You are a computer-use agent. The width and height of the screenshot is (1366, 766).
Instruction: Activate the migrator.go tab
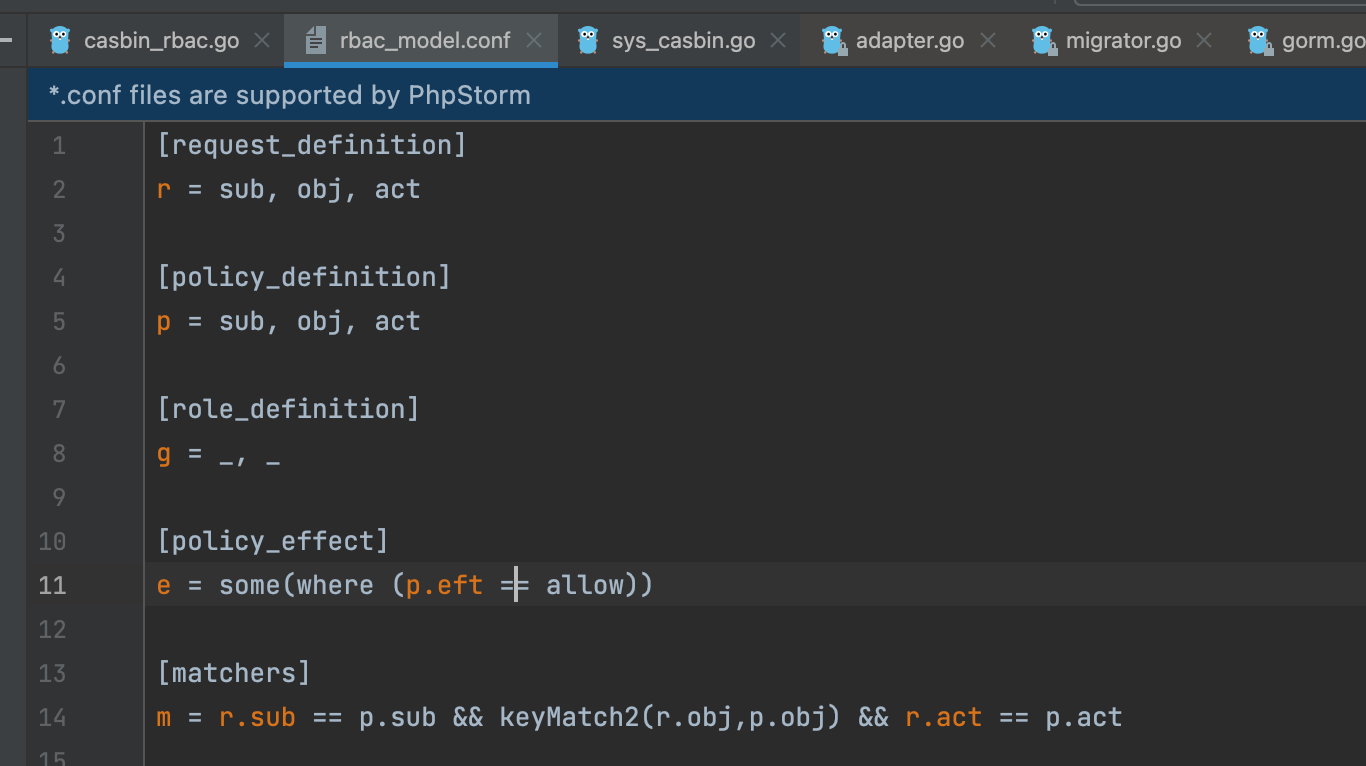(x=1123, y=41)
